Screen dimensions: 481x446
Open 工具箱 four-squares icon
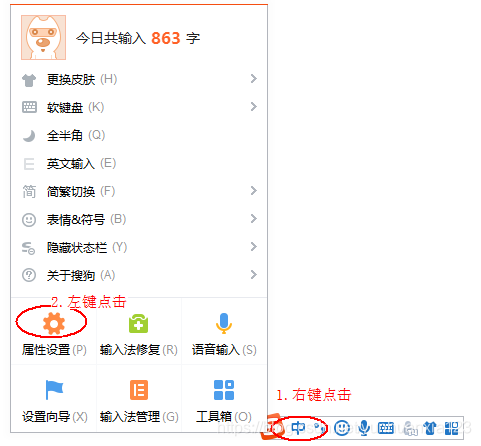pos(224,390)
